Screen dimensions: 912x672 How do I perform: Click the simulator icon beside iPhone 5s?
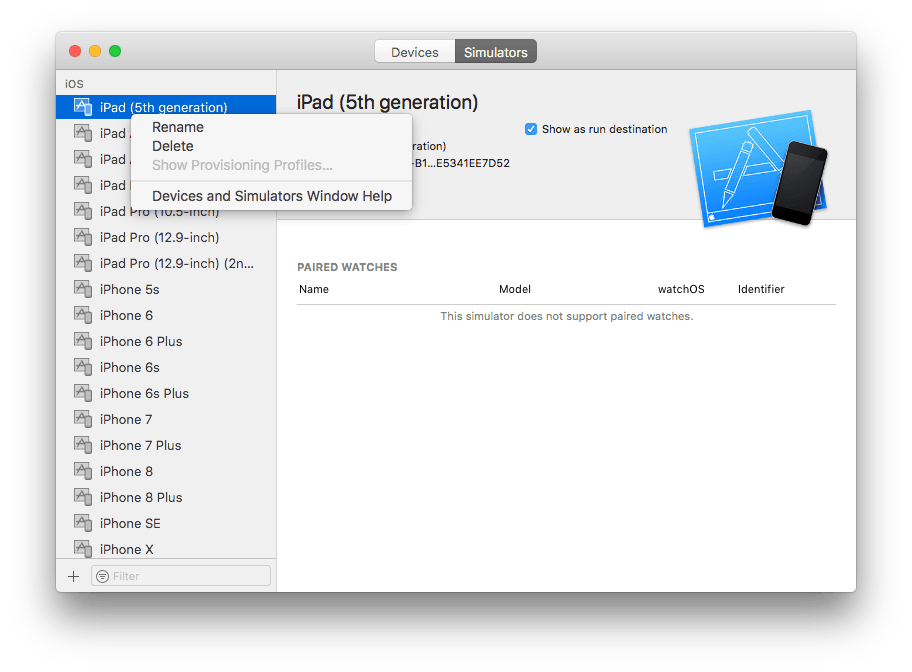(83, 289)
